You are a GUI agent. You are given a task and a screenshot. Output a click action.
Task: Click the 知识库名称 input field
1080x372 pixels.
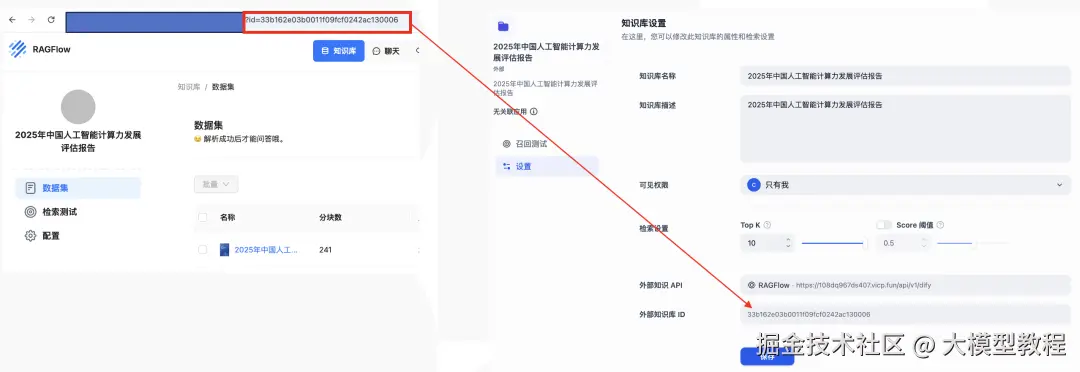click(x=905, y=76)
